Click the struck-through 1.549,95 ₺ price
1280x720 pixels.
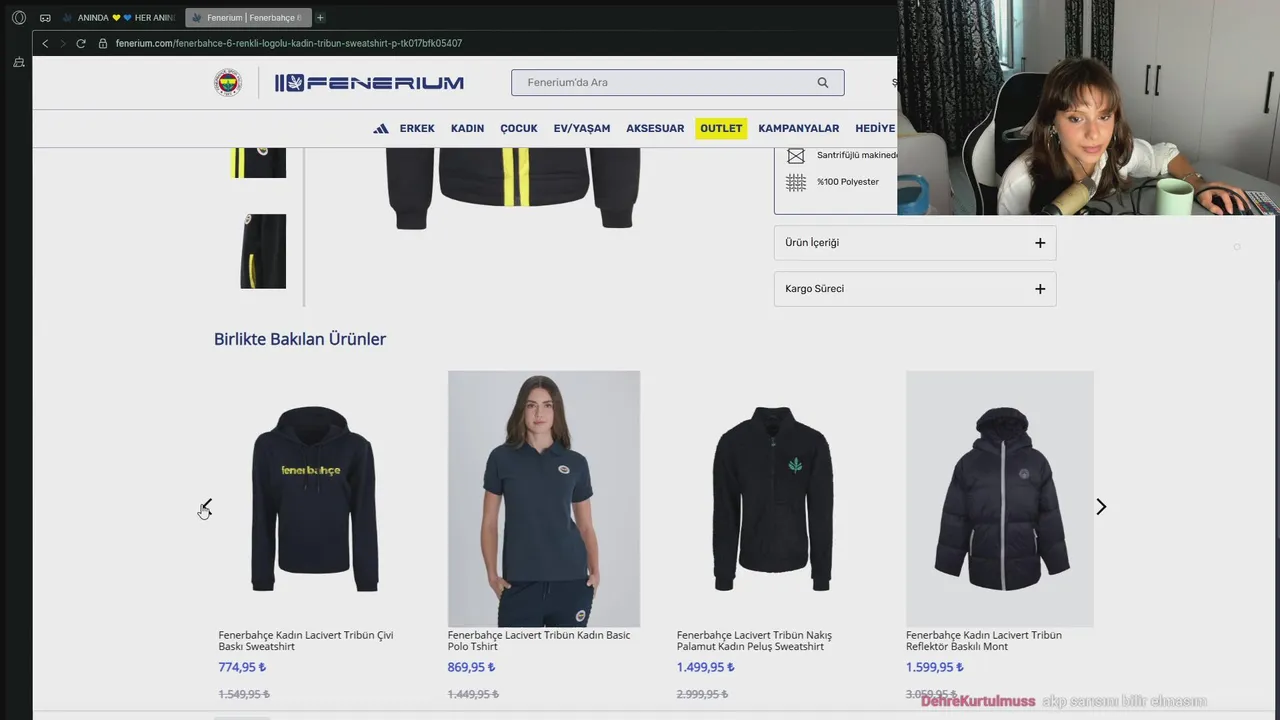pos(244,694)
